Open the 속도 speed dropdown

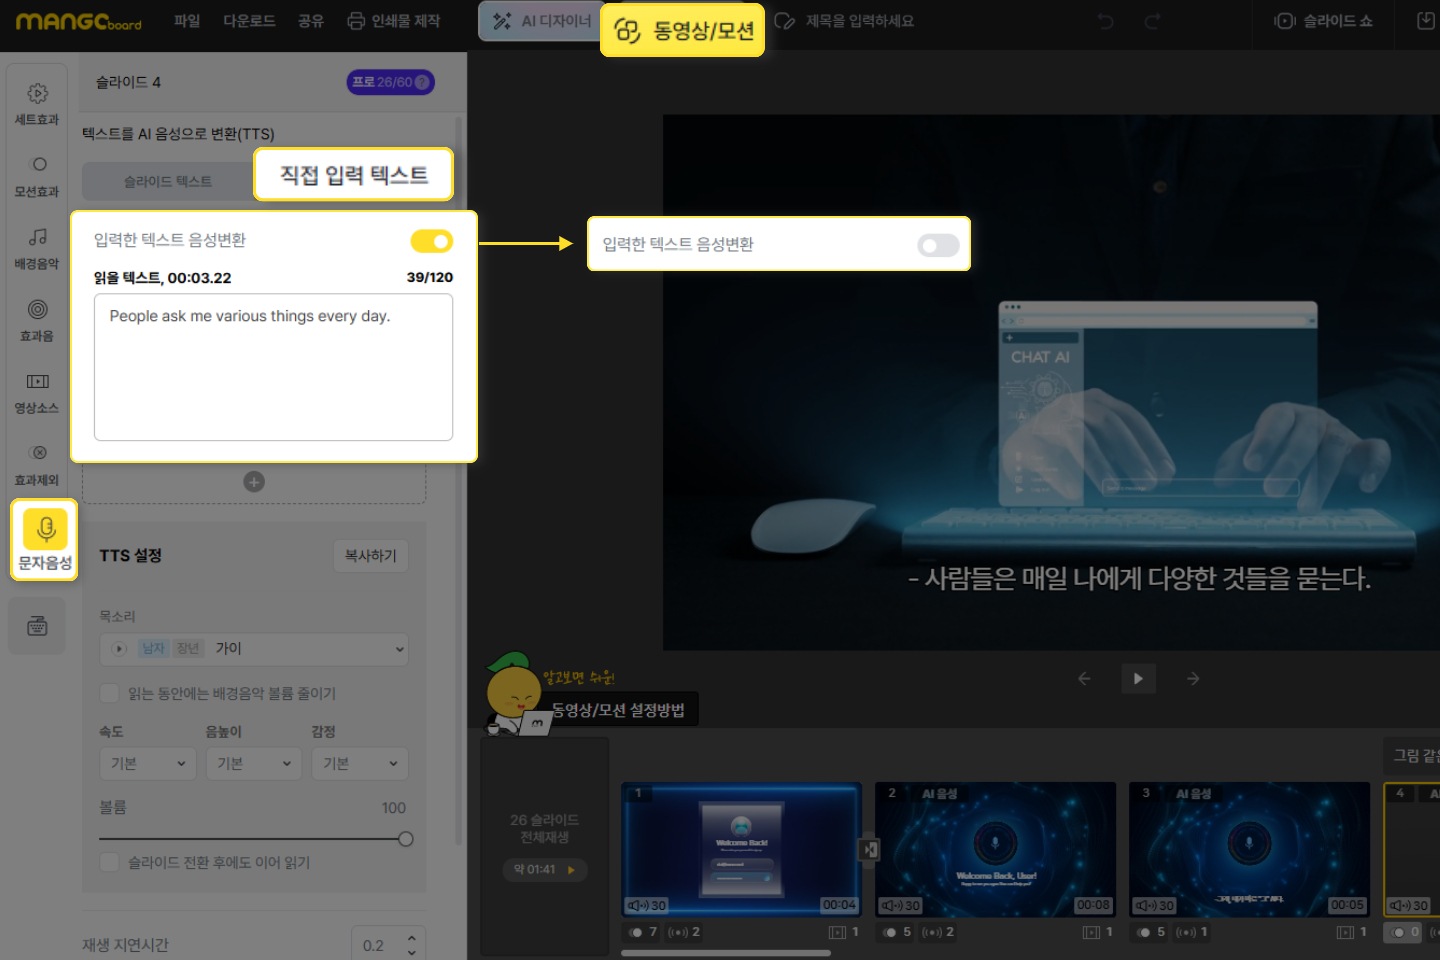pyautogui.click(x=147, y=764)
